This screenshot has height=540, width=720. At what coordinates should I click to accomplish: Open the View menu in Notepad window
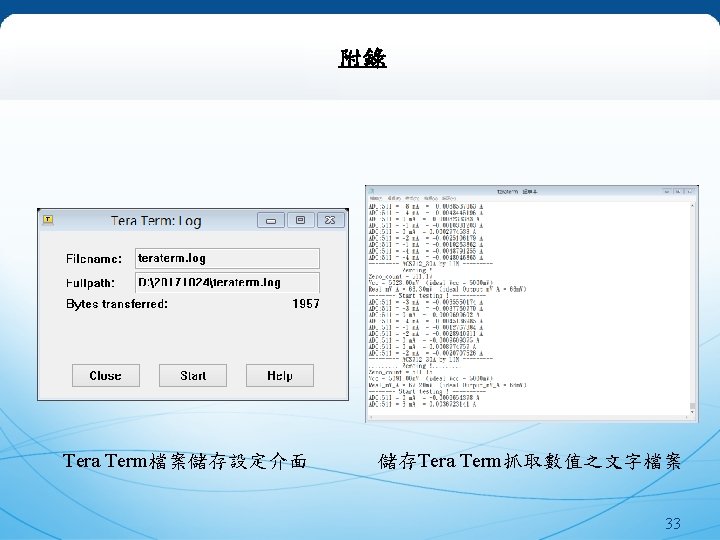[430, 198]
